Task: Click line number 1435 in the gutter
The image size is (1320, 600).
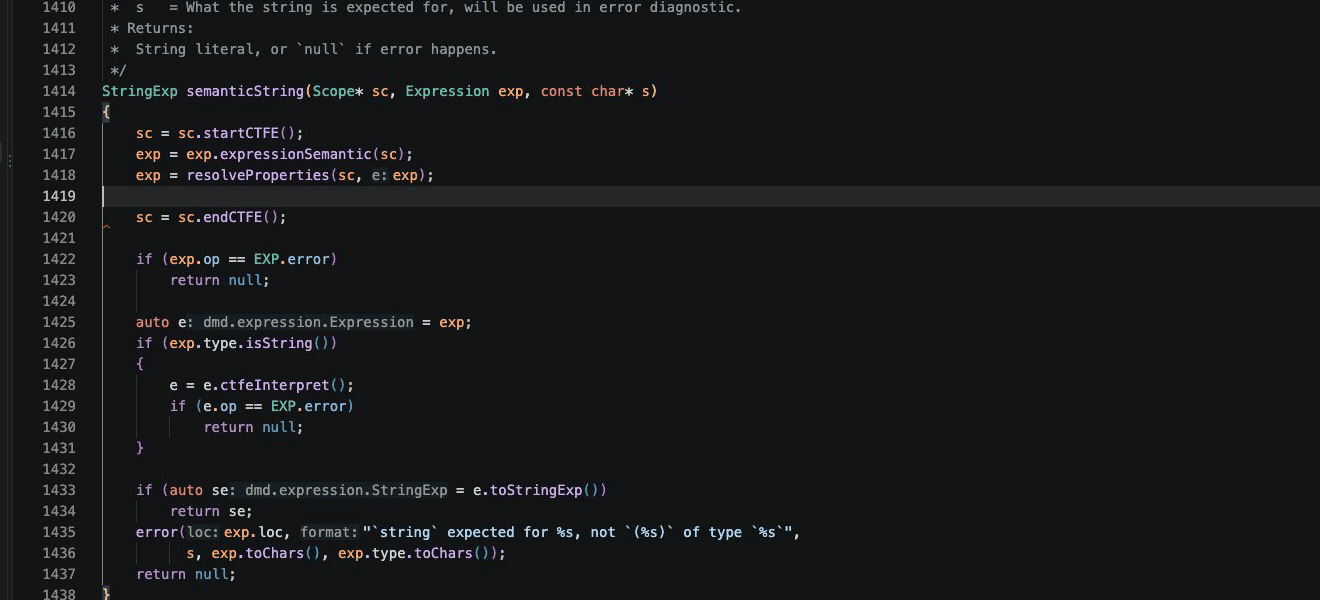Action: [x=58, y=532]
